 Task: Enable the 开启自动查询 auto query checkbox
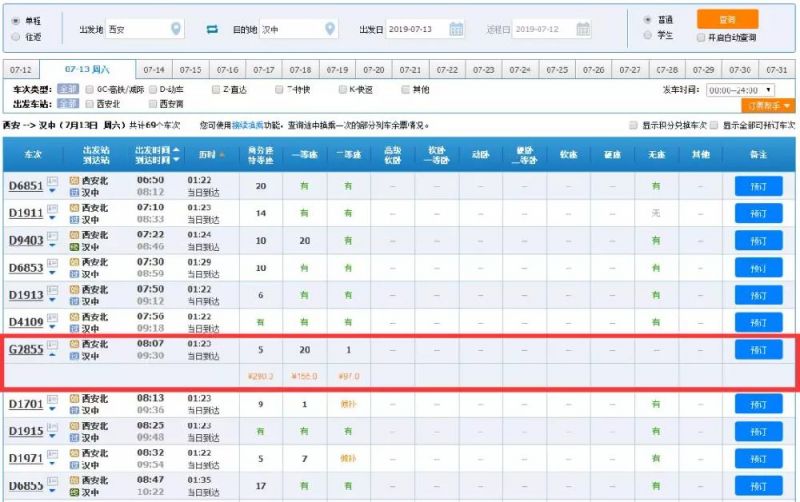pos(701,37)
